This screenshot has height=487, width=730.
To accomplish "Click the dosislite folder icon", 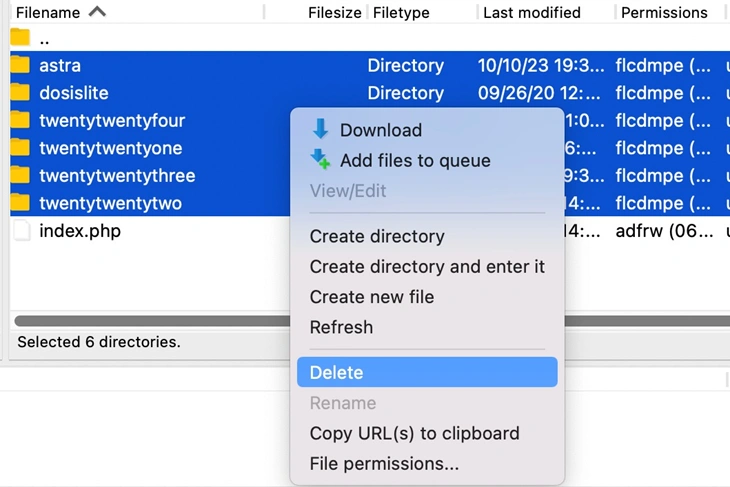I will tap(20, 93).
